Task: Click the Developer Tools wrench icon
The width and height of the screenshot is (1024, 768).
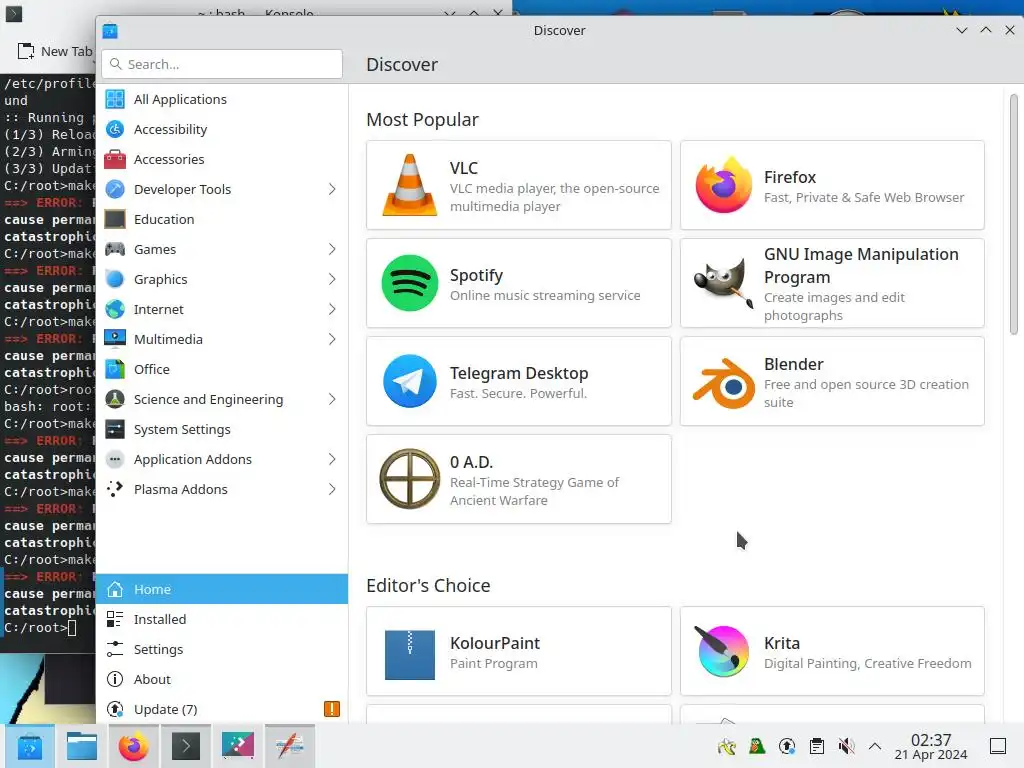Action: tap(115, 189)
